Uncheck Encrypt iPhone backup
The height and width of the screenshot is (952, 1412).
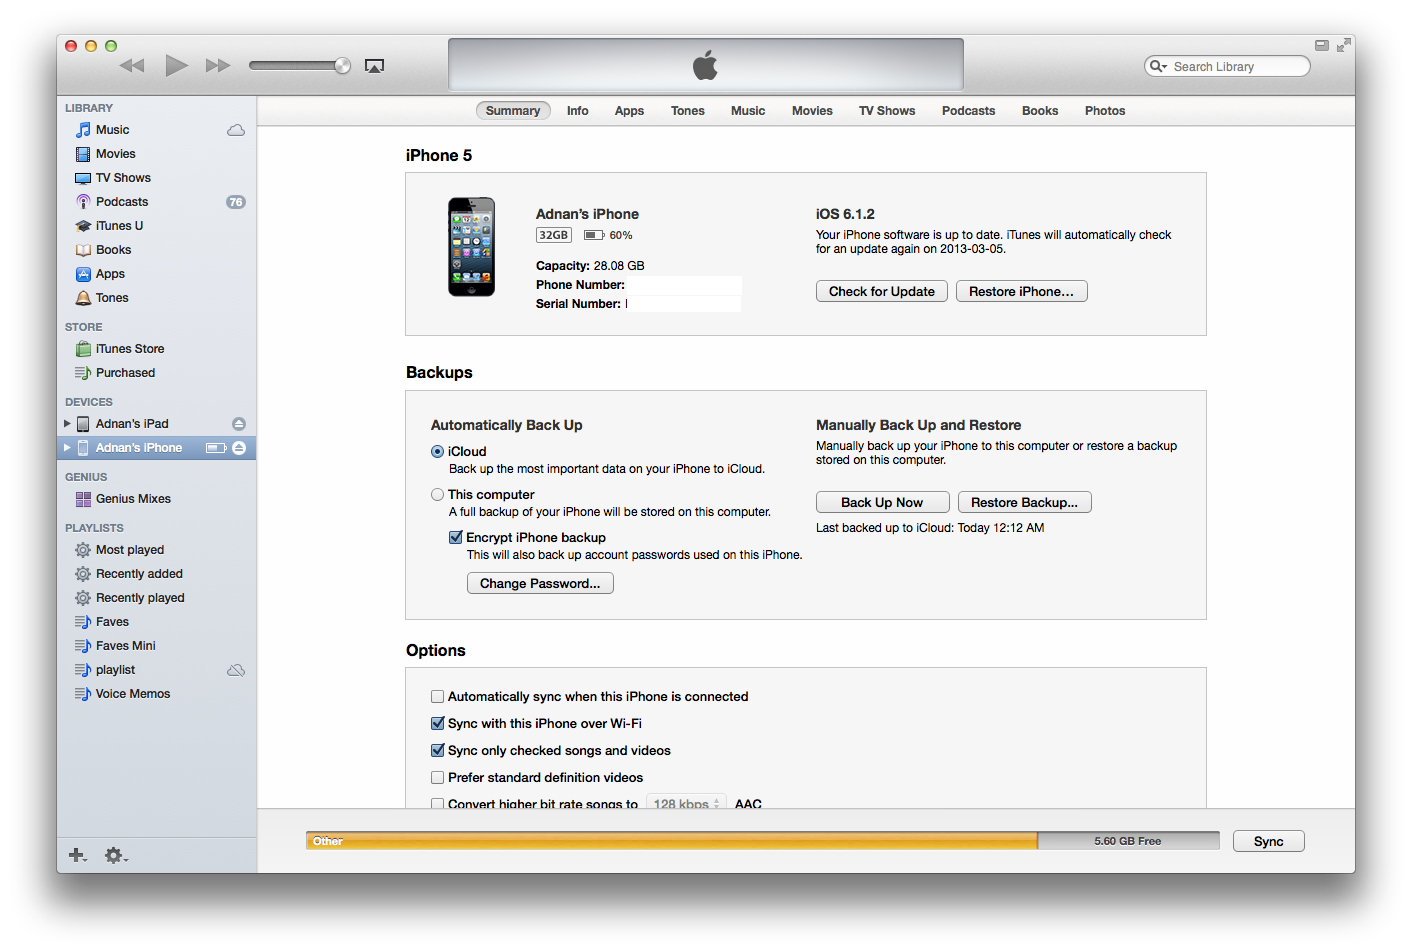point(456,538)
